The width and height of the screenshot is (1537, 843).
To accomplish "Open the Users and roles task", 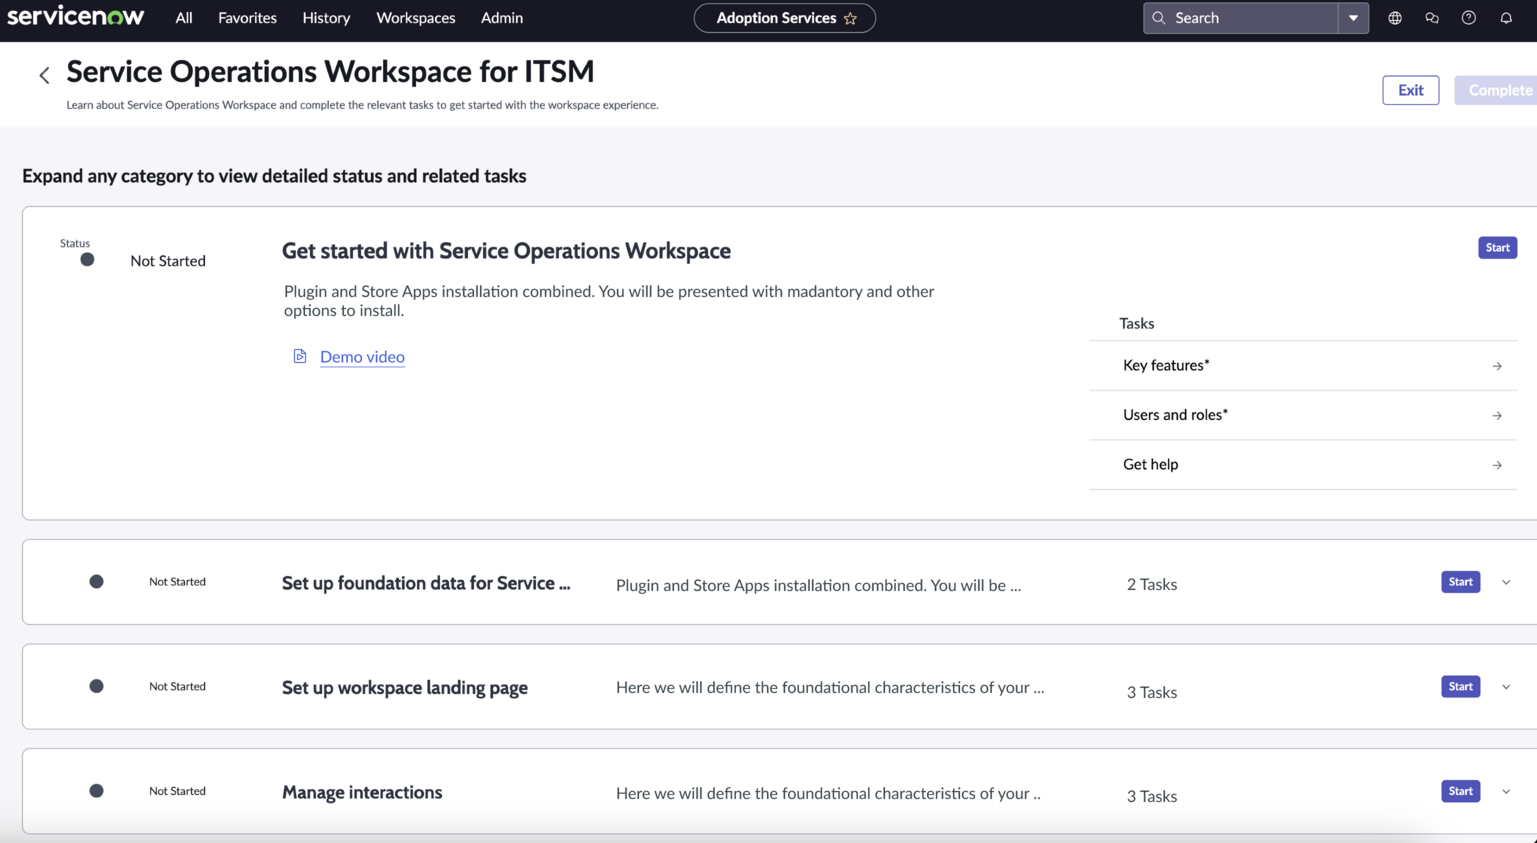I will pyautogui.click(x=1303, y=415).
